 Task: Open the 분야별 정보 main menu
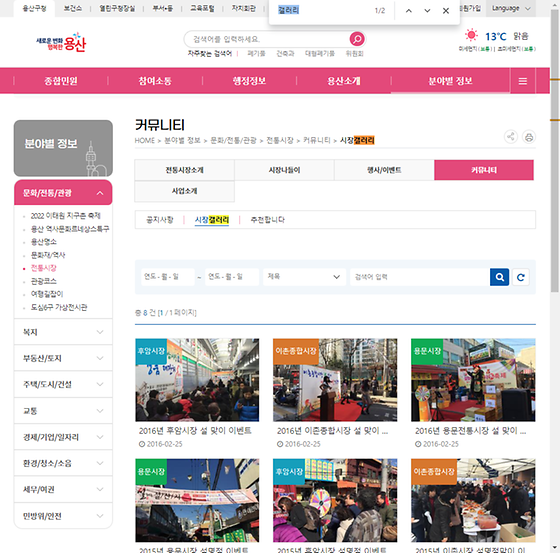coord(450,81)
